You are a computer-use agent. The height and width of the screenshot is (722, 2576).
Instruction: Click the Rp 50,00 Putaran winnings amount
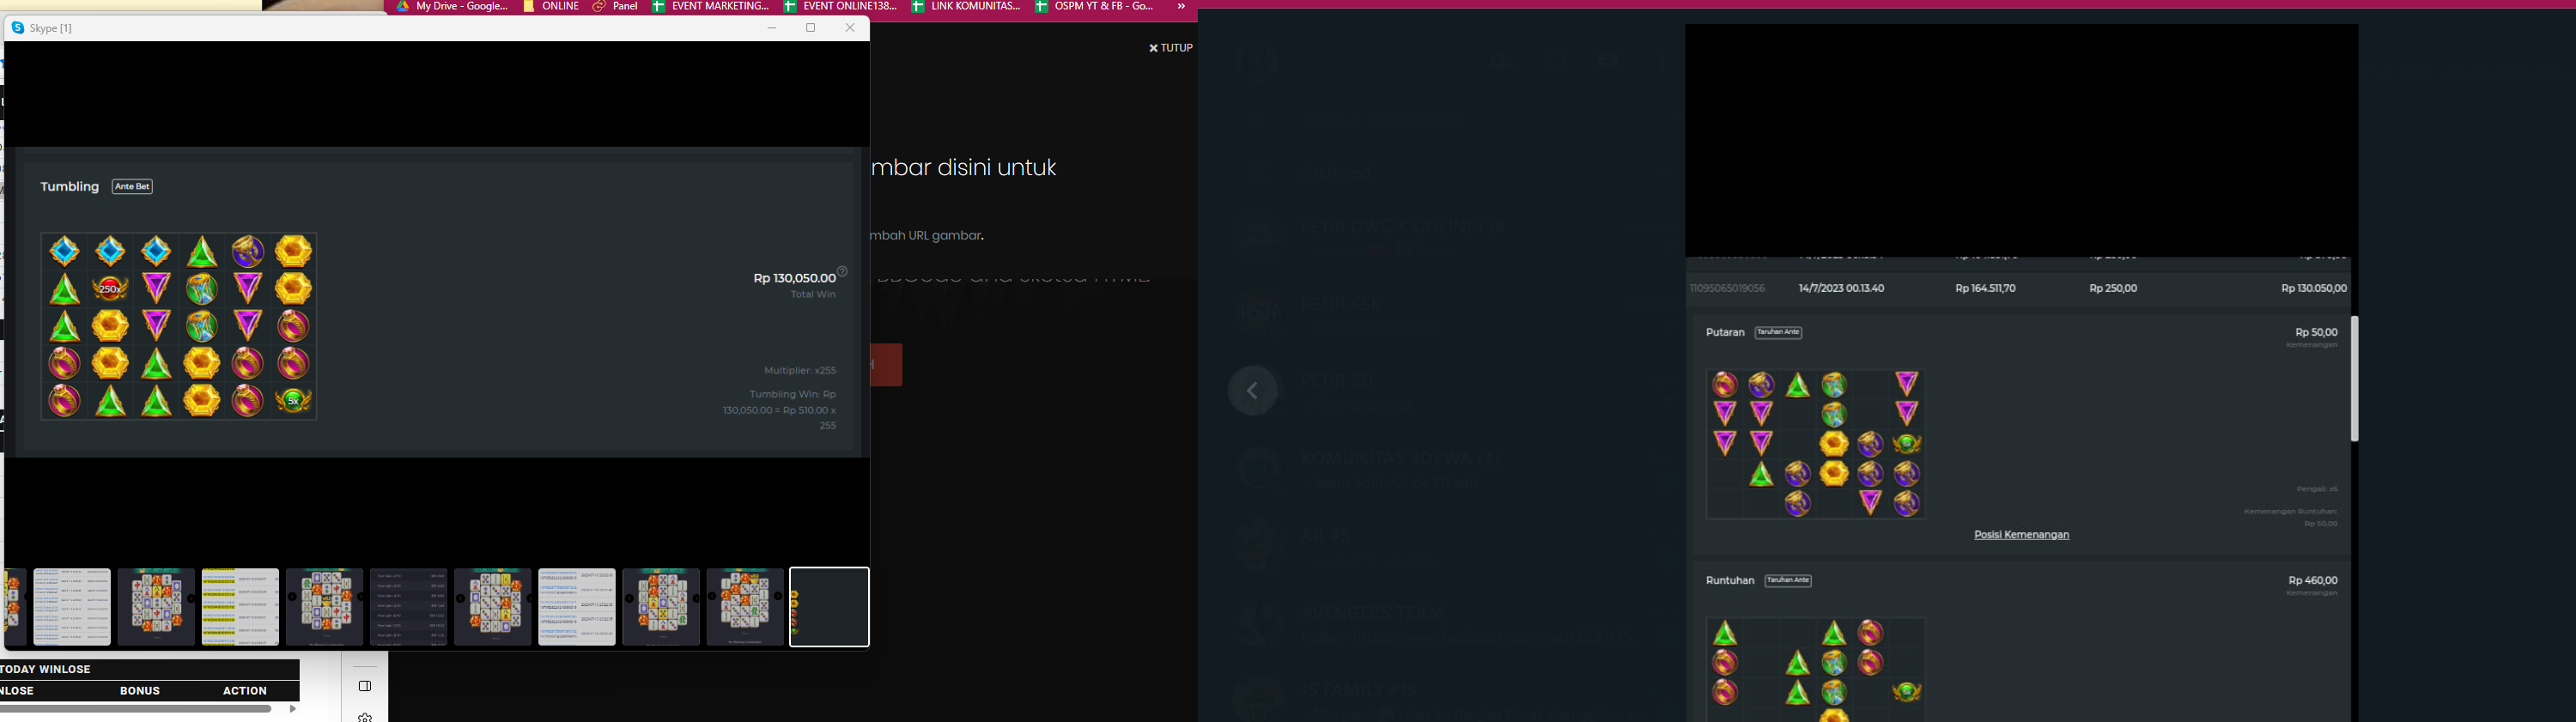(x=2316, y=332)
